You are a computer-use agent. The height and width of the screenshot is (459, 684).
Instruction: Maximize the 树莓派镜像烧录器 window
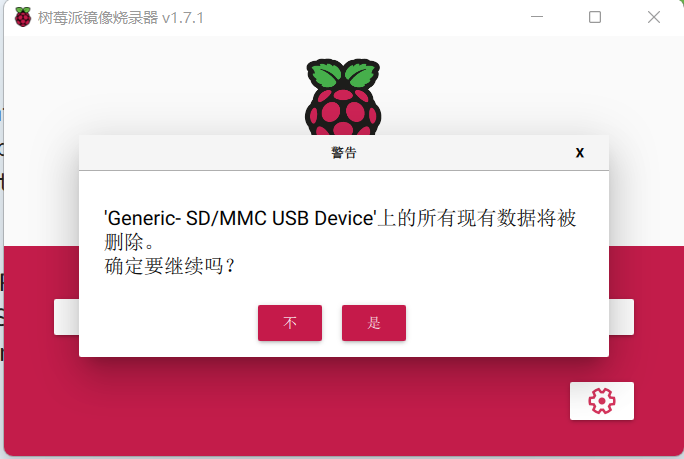pyautogui.click(x=595, y=17)
